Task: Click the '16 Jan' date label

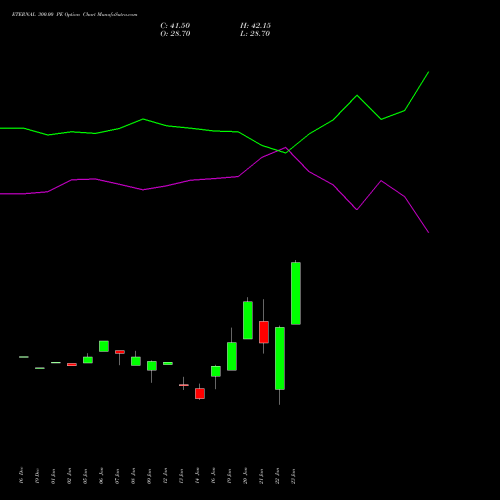Action: tap(213, 475)
